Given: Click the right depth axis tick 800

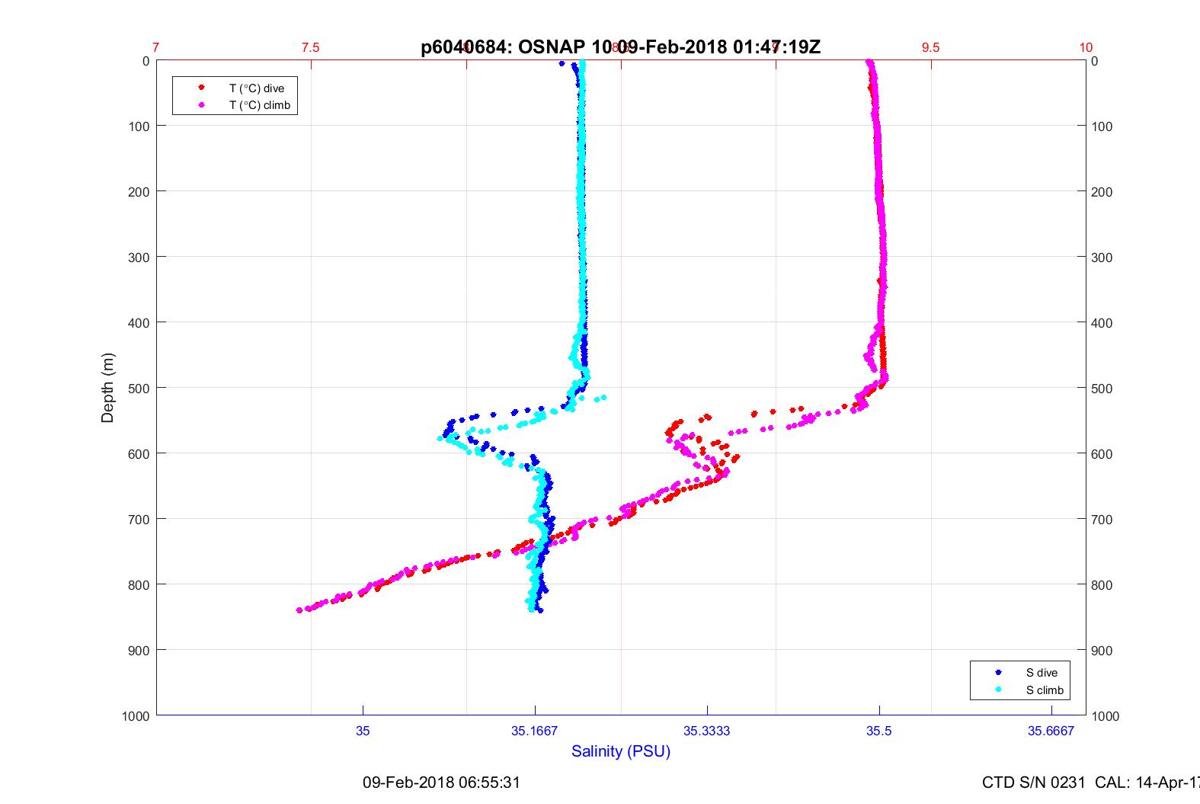Looking at the screenshot, I should point(1103,584).
